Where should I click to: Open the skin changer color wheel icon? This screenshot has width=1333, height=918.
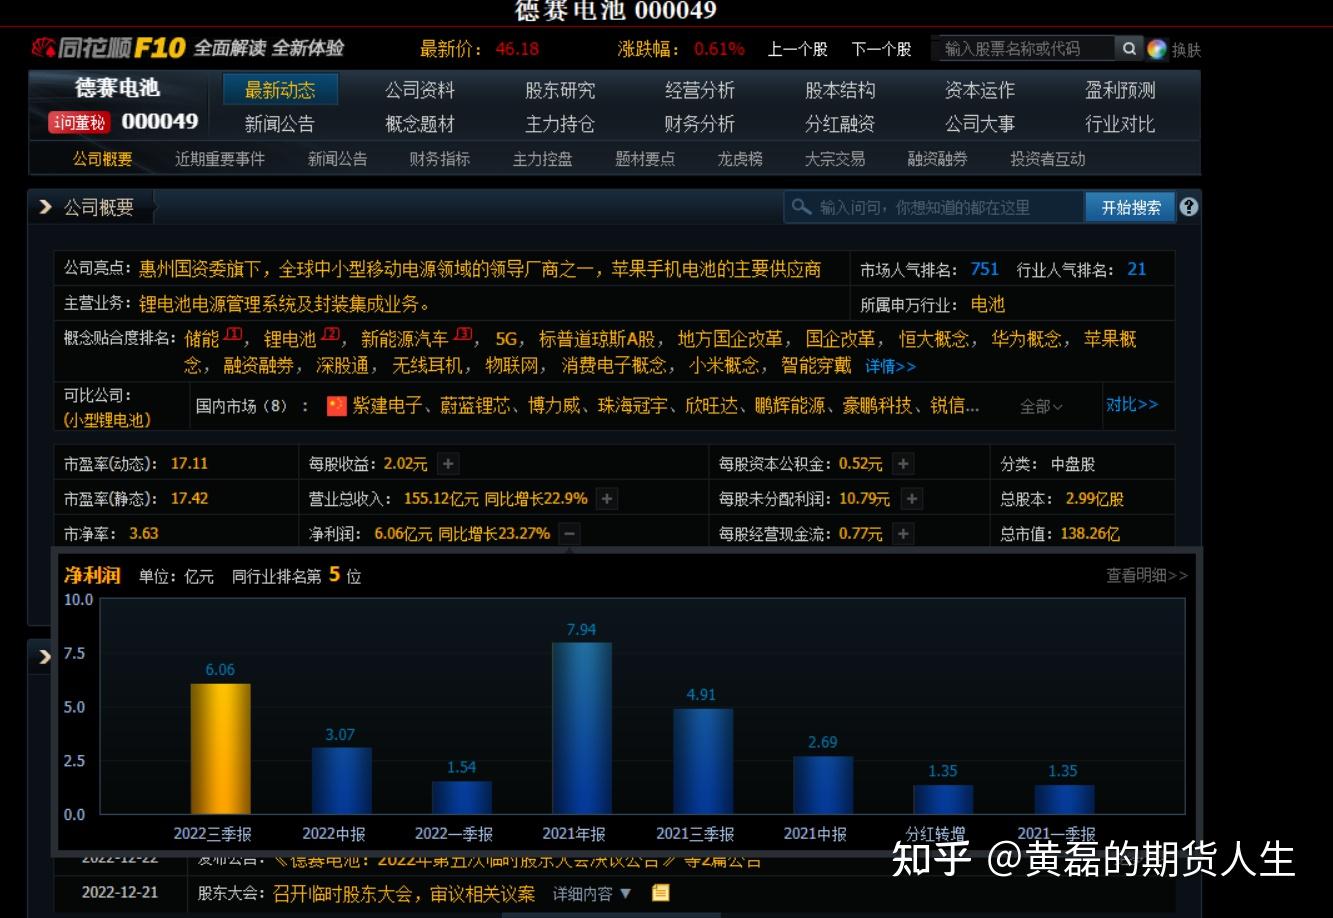click(1157, 49)
